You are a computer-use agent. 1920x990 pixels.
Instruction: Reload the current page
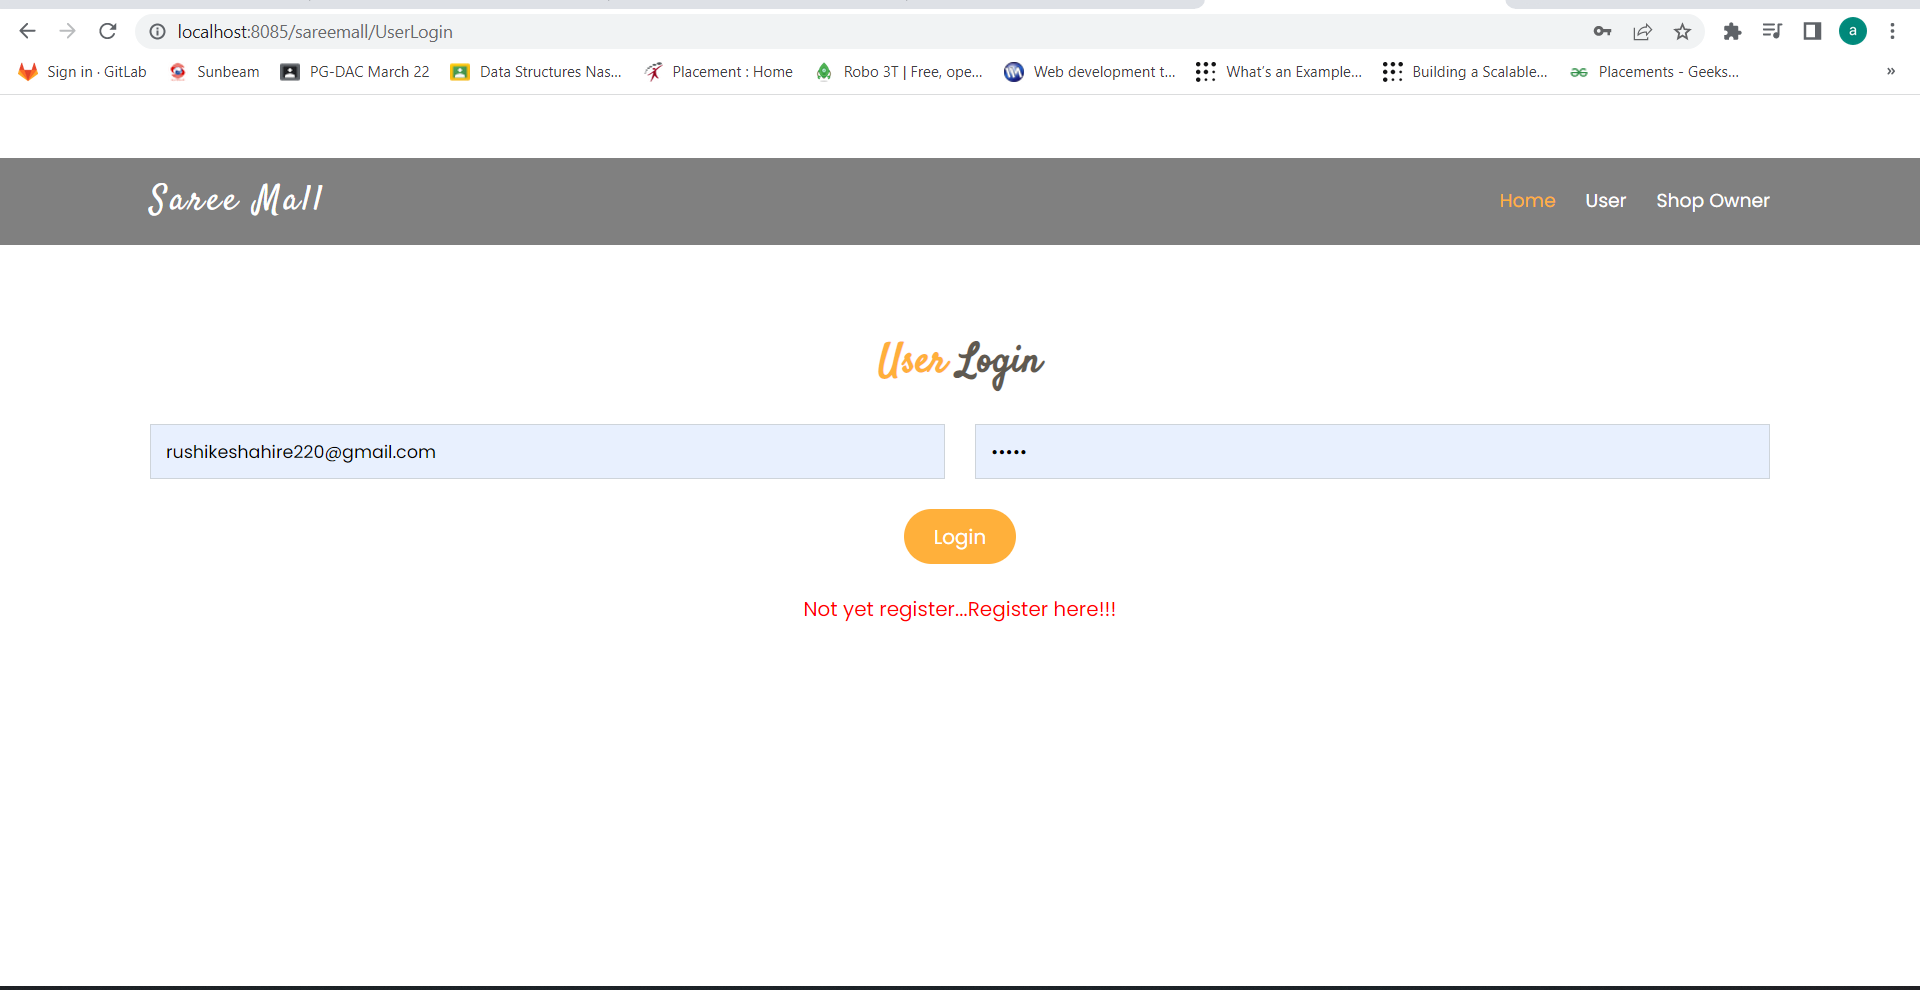(x=108, y=31)
